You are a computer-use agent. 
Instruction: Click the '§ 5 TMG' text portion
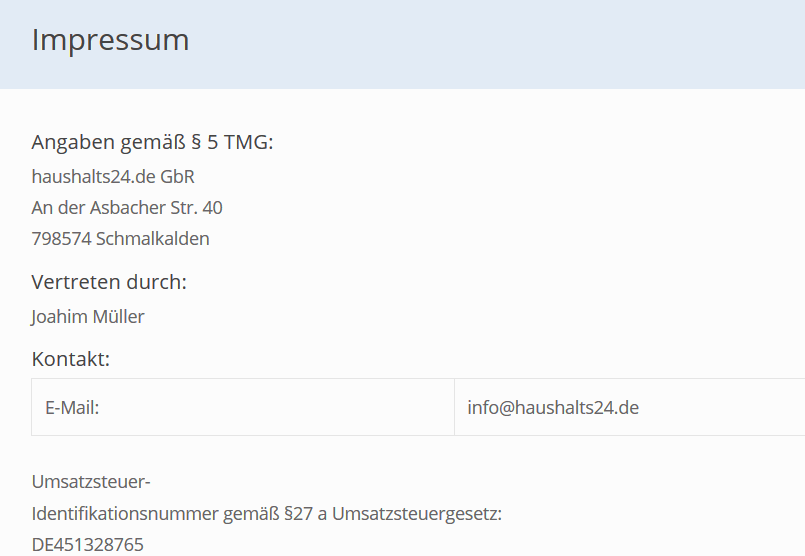(232, 142)
